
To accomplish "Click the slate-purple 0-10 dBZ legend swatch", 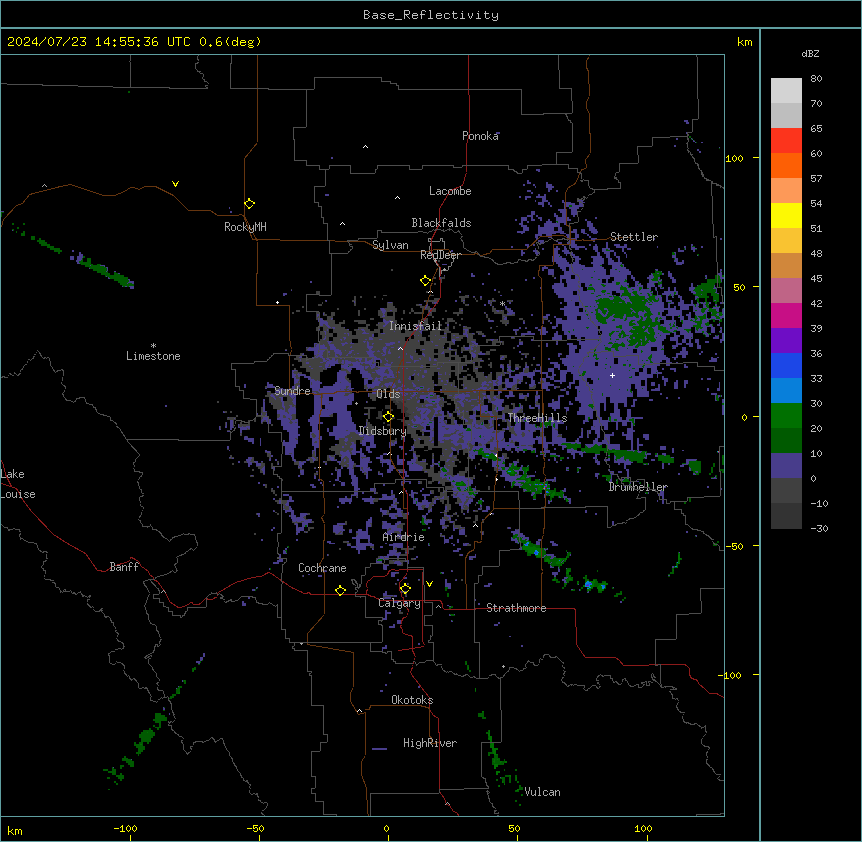I will tap(786, 466).
